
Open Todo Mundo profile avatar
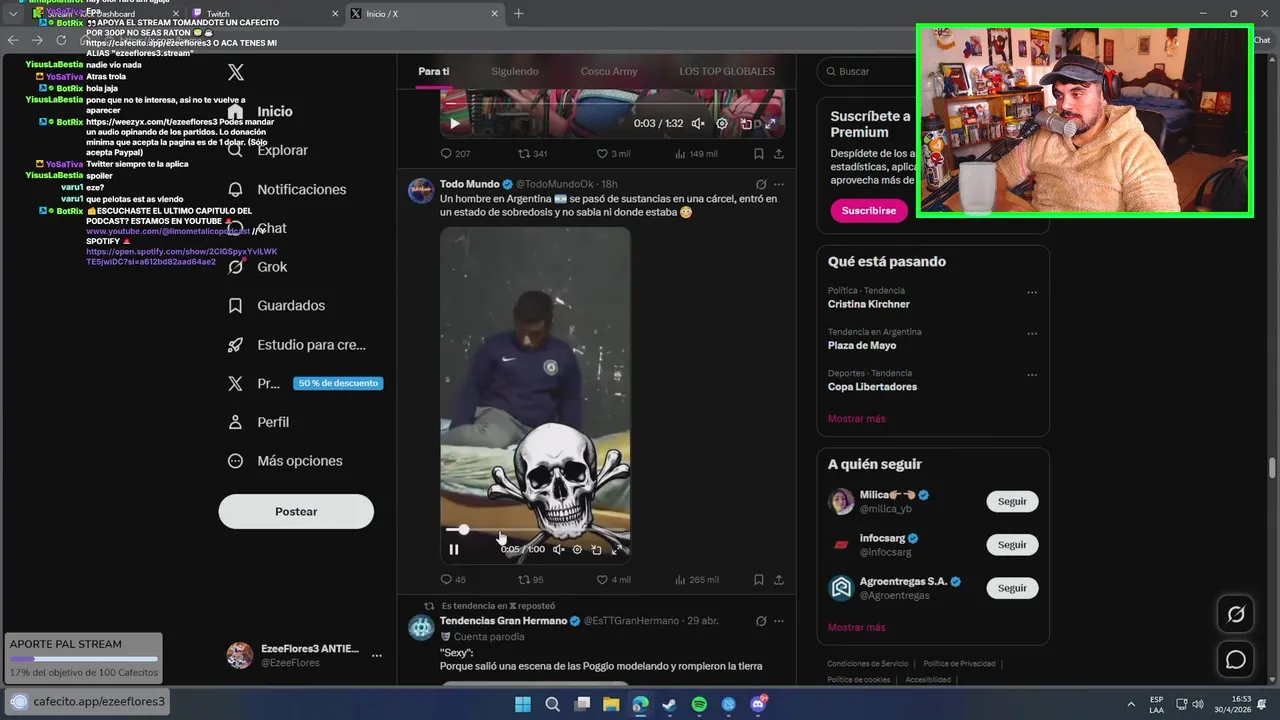421,191
